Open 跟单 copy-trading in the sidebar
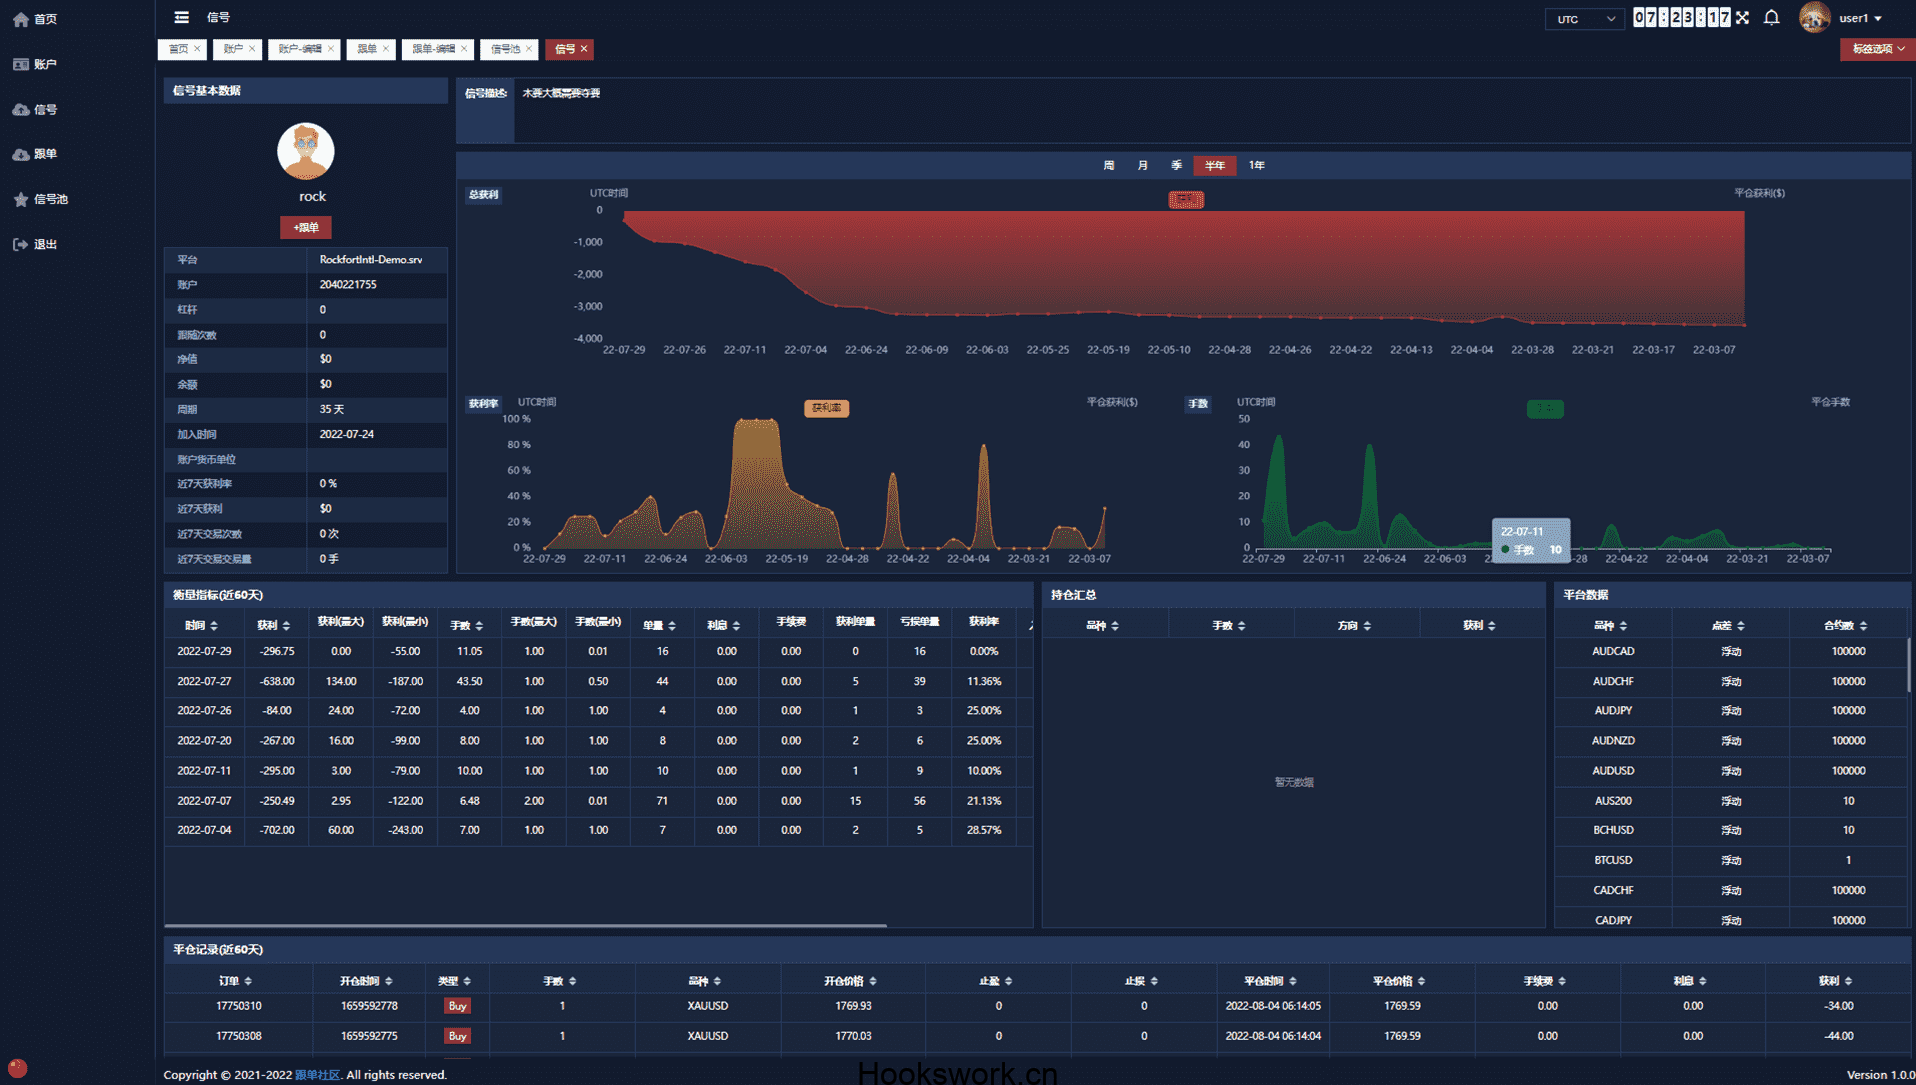The width and height of the screenshot is (1916, 1085). point(35,154)
